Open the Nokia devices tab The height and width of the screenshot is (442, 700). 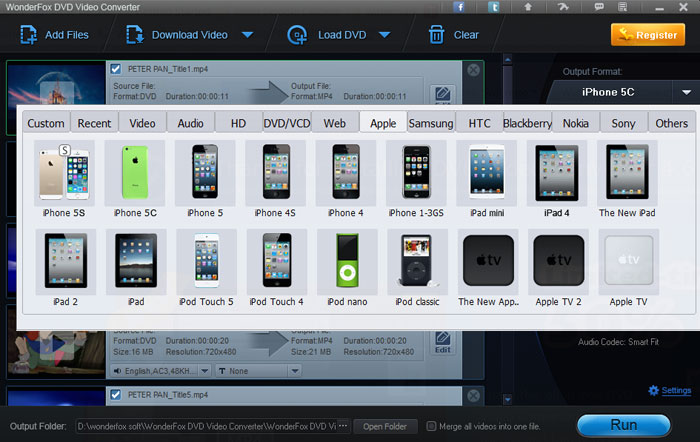click(x=575, y=123)
